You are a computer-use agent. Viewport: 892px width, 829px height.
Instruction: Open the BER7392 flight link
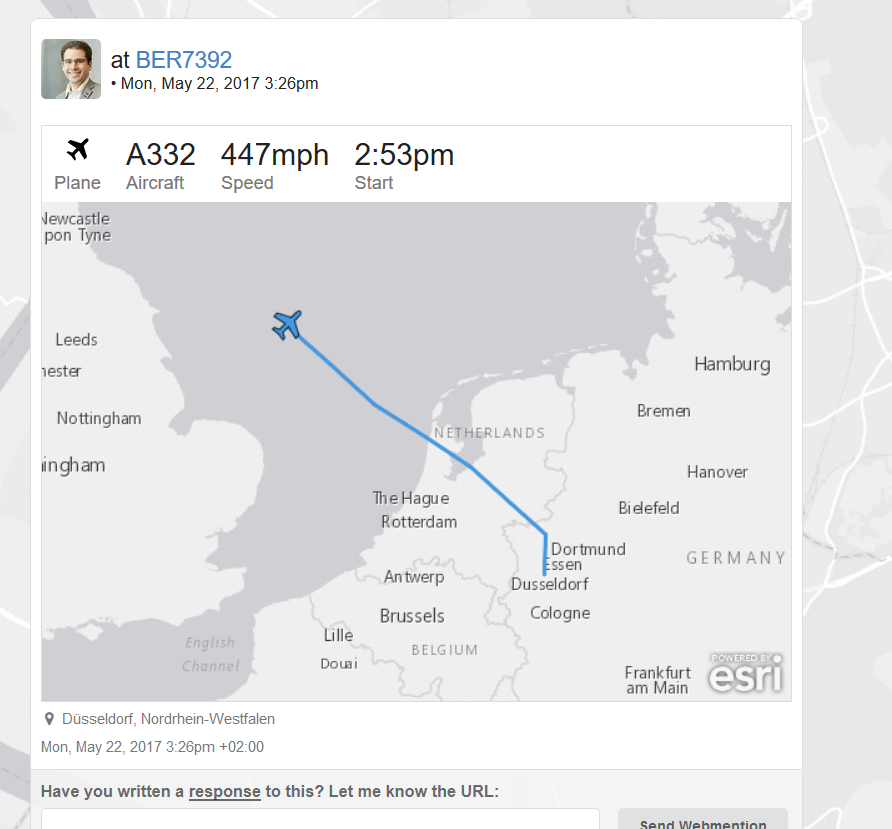point(184,60)
